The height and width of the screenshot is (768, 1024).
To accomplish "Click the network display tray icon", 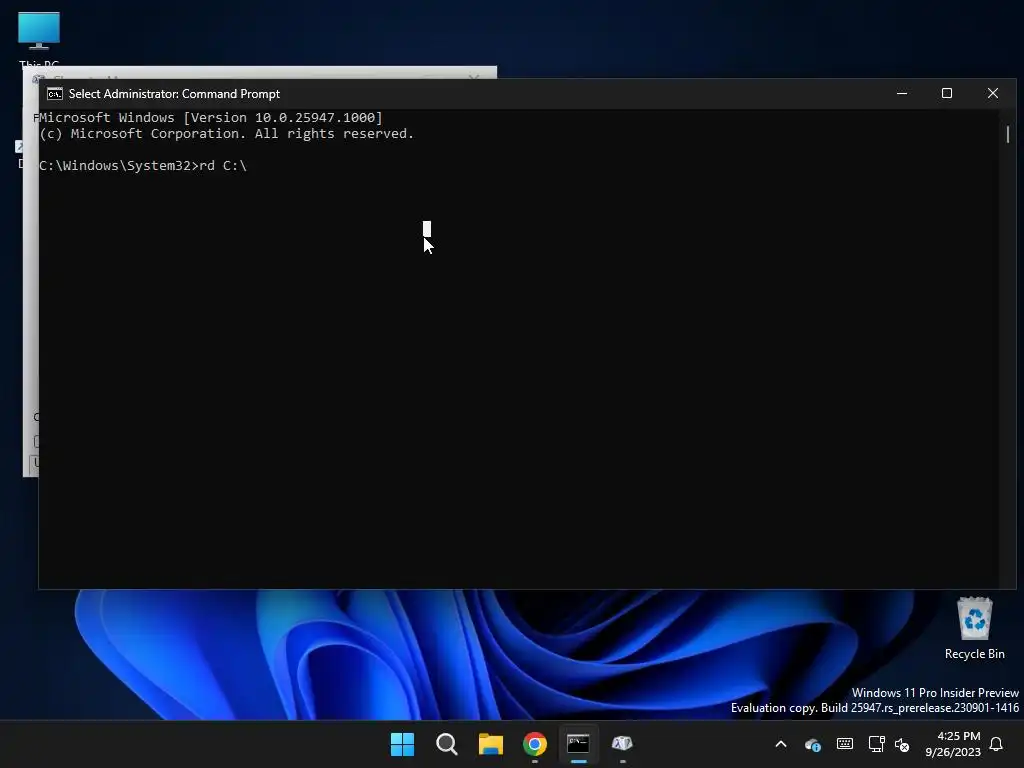I will [876, 744].
